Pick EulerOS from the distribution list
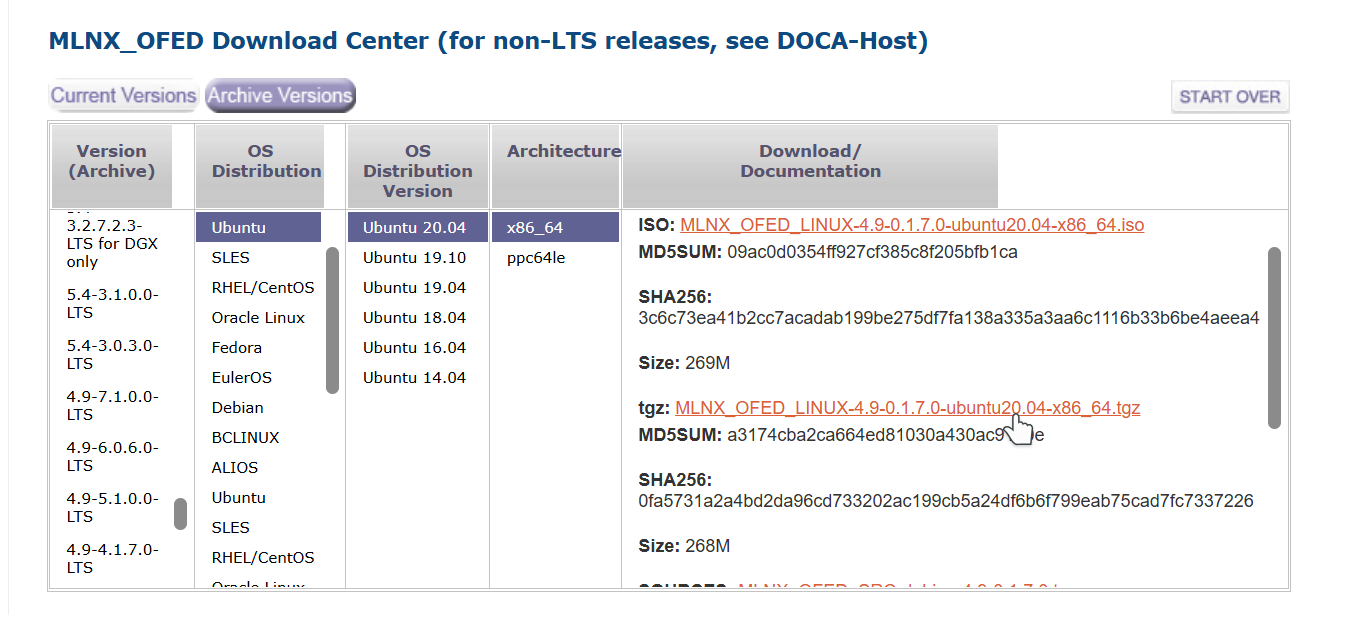 coord(242,378)
